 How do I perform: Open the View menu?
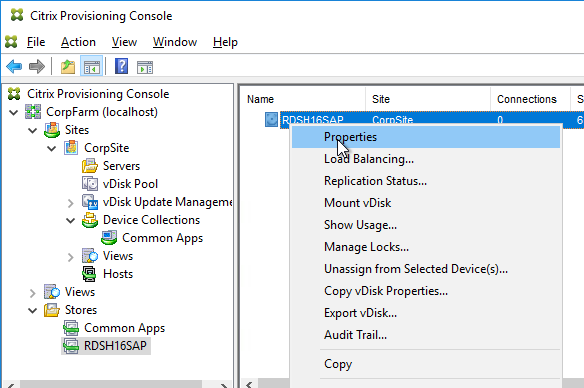point(124,42)
